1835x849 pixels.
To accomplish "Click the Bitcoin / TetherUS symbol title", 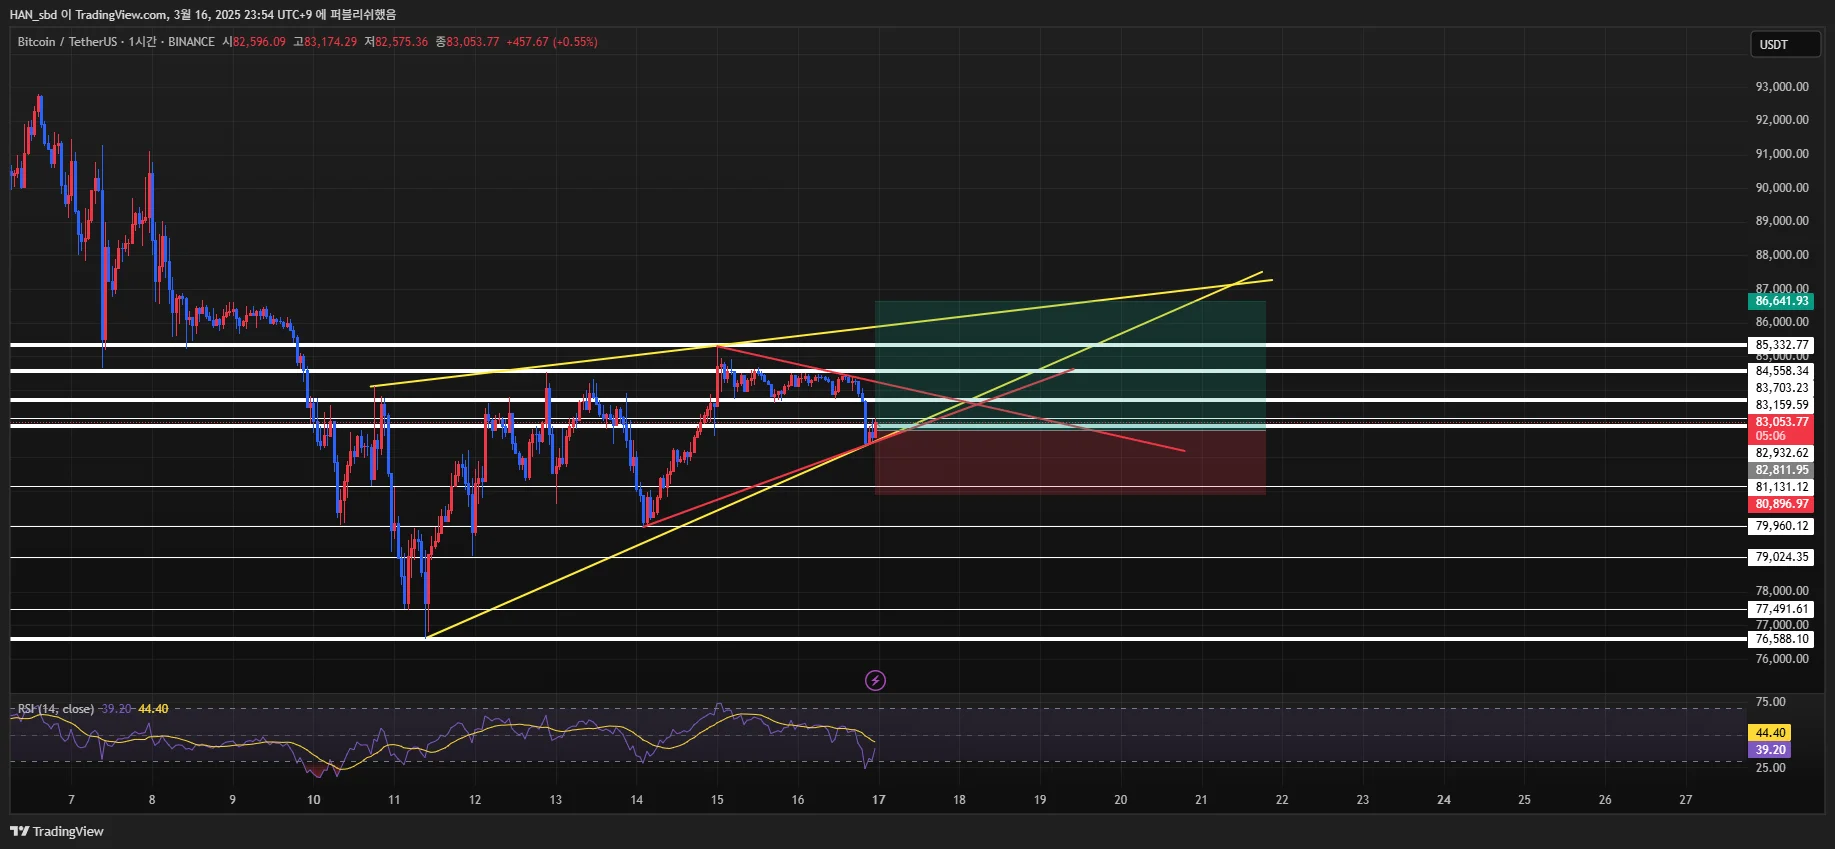I will pyautogui.click(x=67, y=42).
